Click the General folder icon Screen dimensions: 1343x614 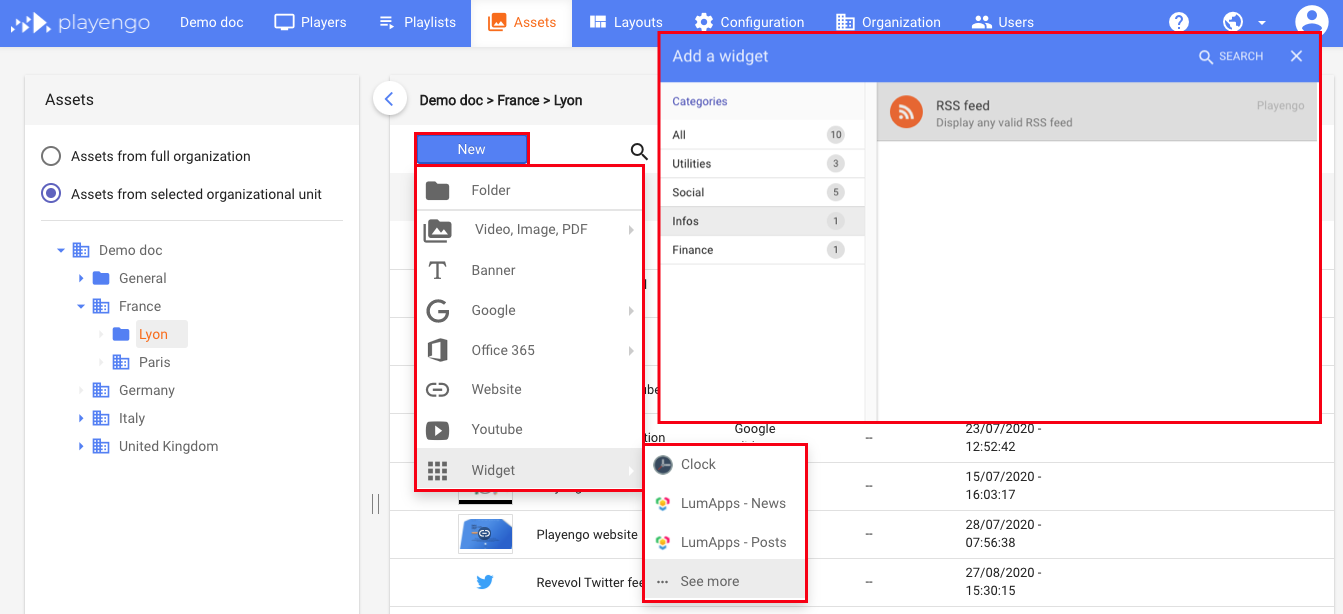click(x=101, y=278)
